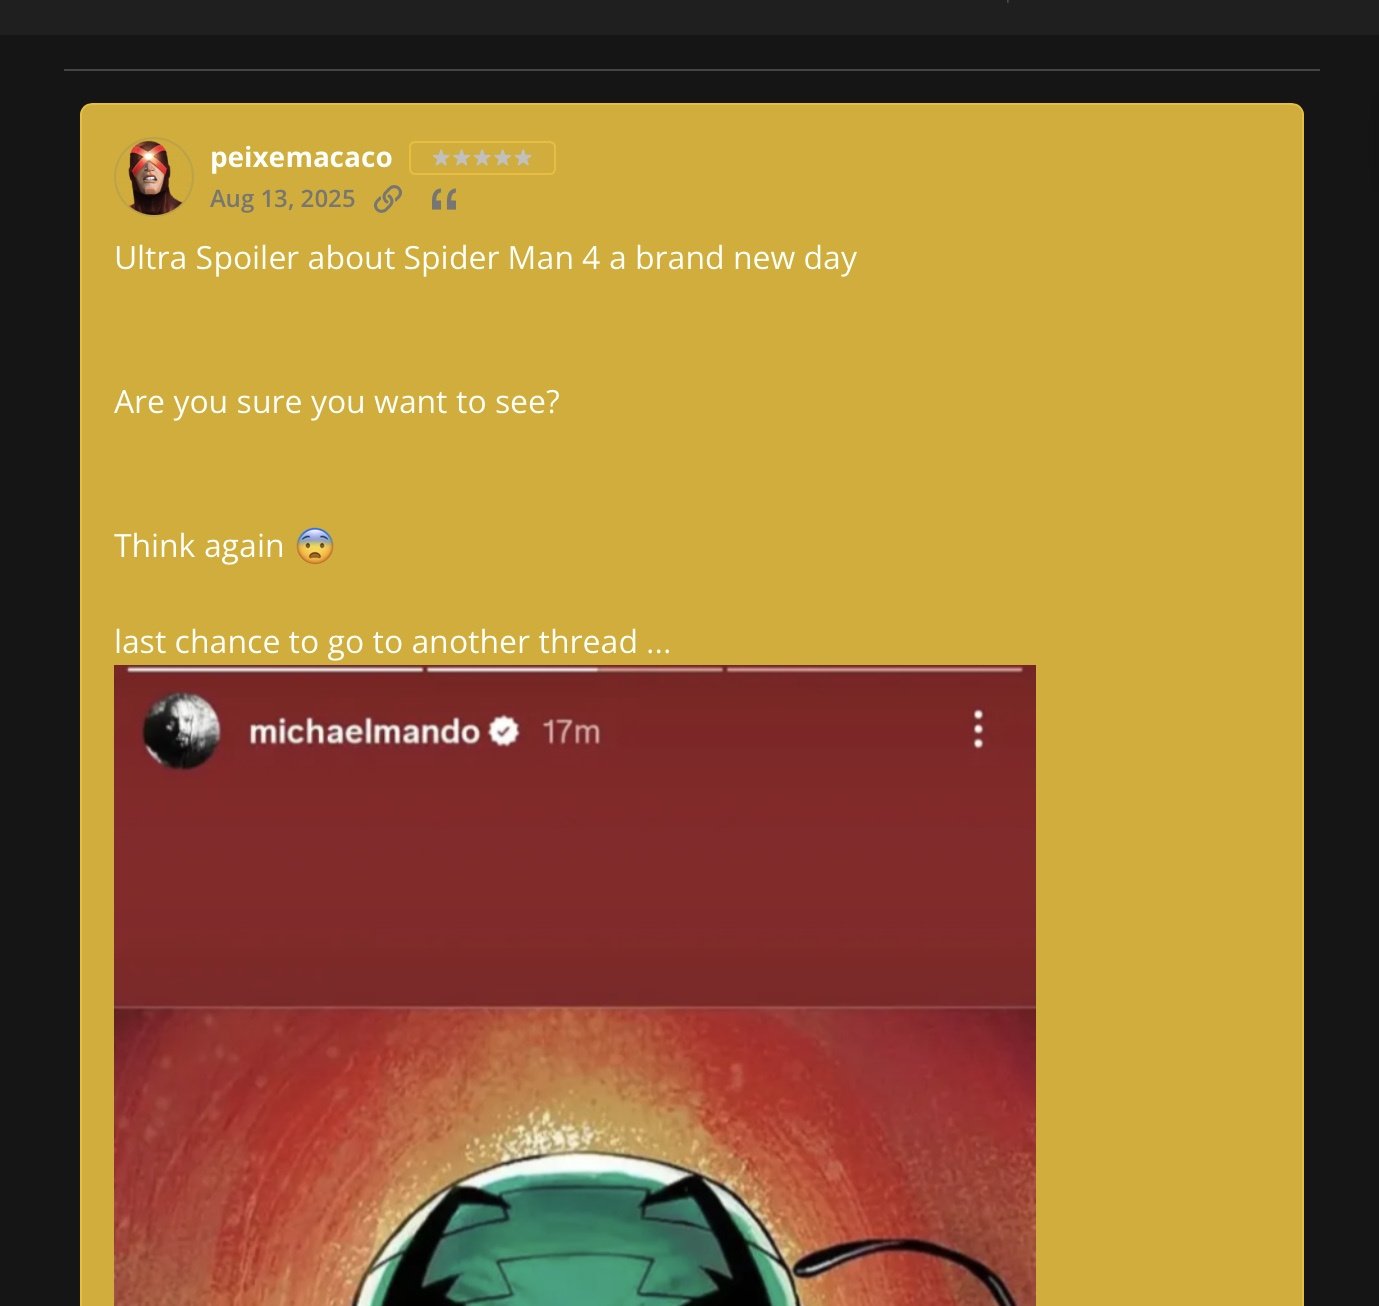Open the Aug 13, 2025 post date

tap(282, 199)
